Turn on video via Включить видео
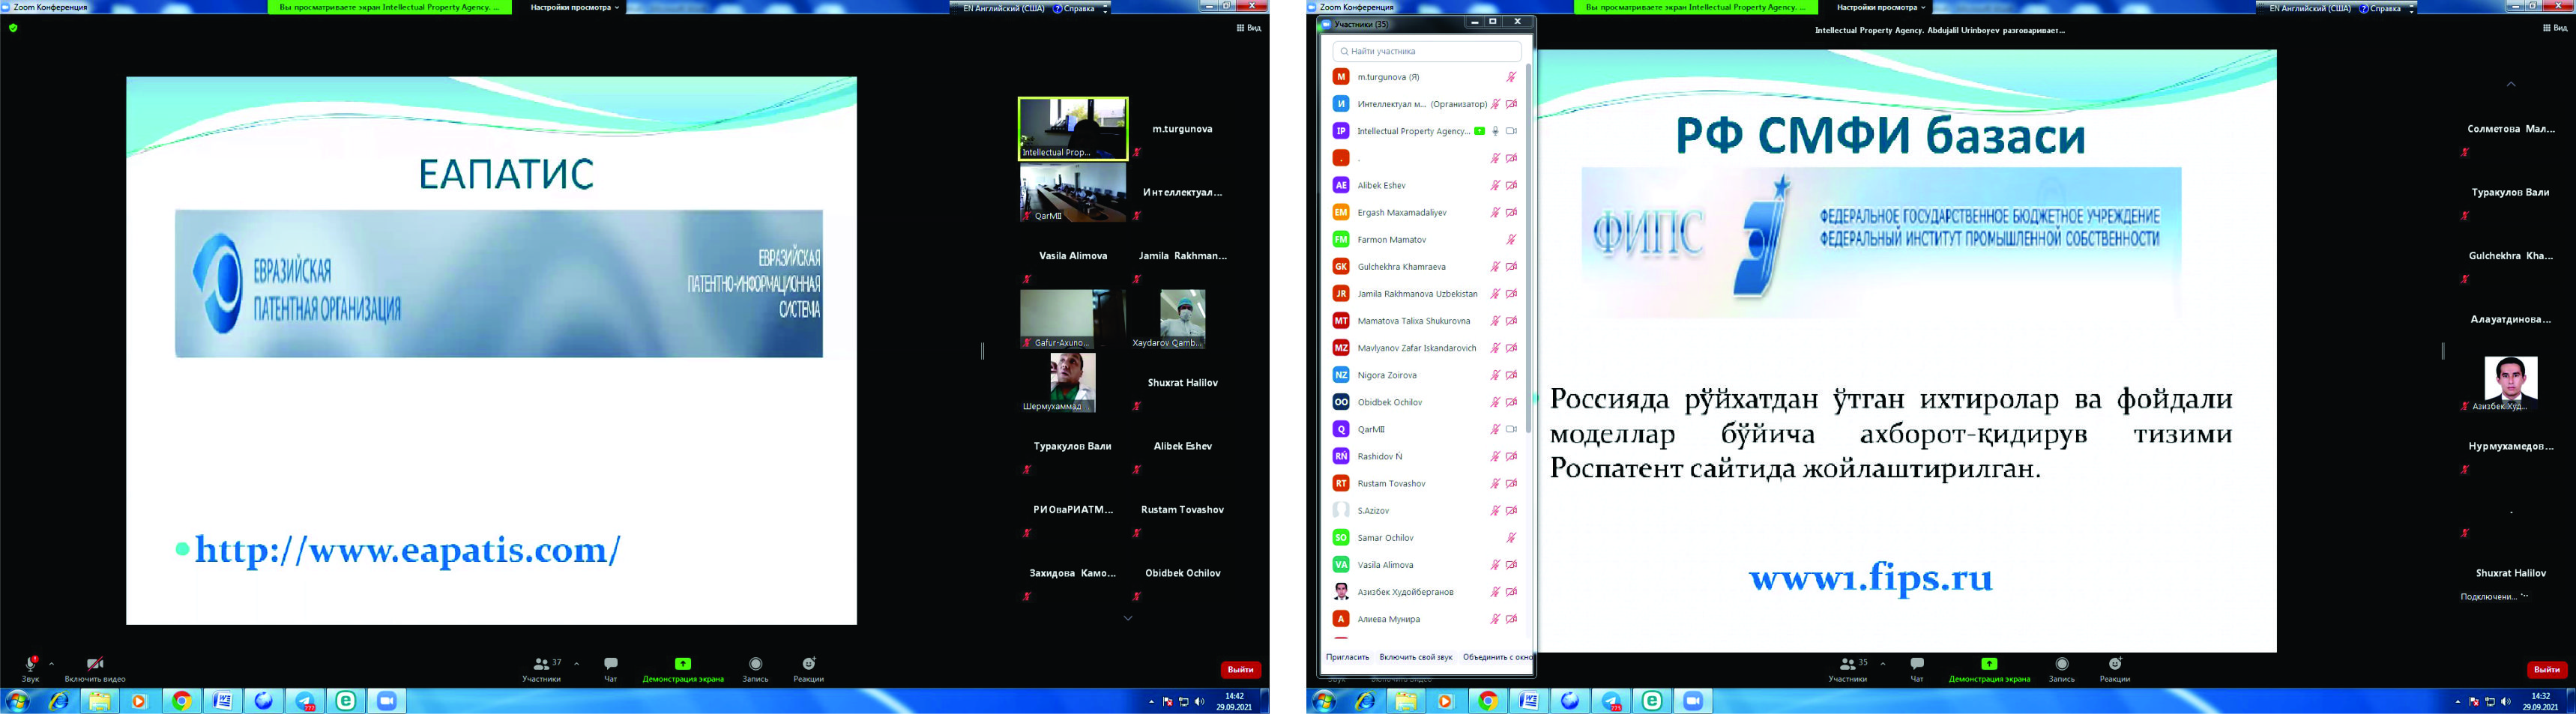The image size is (2576, 714). [x=95, y=665]
